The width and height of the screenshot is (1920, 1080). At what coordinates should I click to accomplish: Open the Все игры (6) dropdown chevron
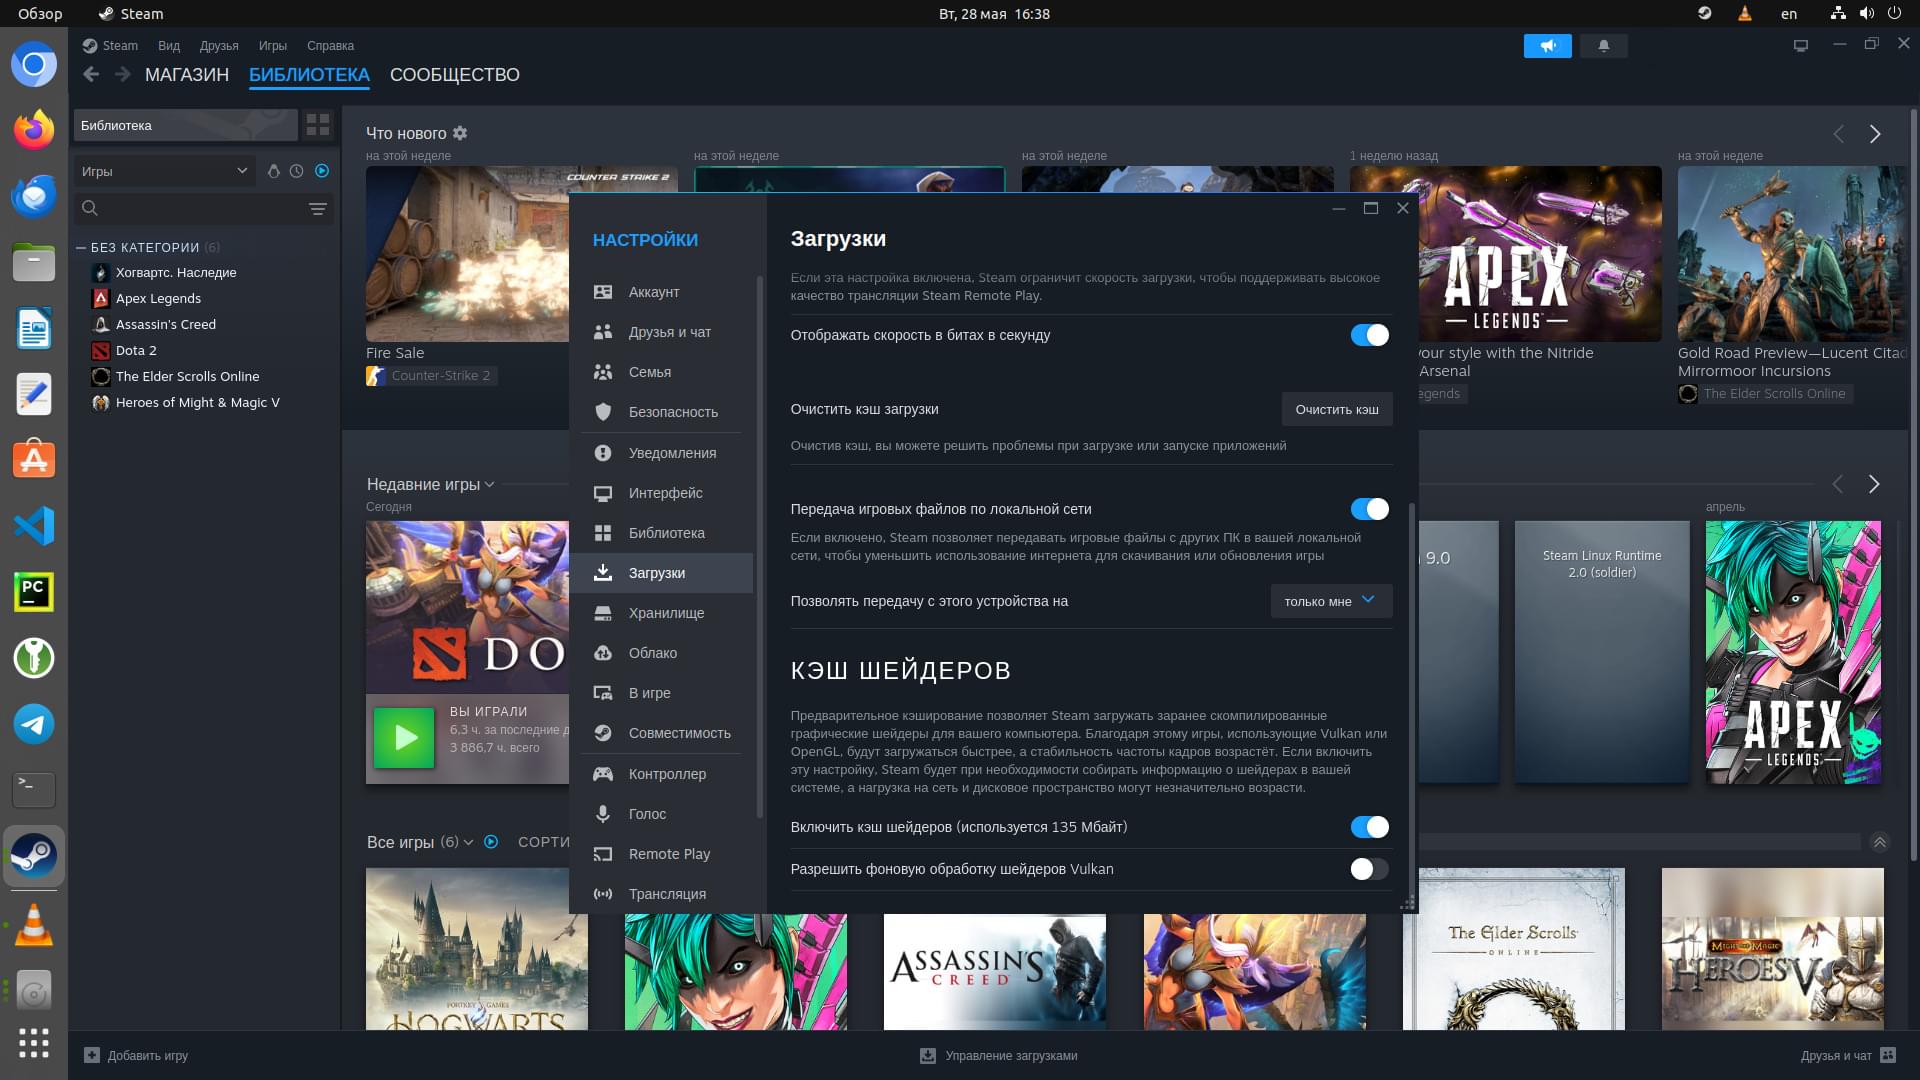(x=468, y=842)
